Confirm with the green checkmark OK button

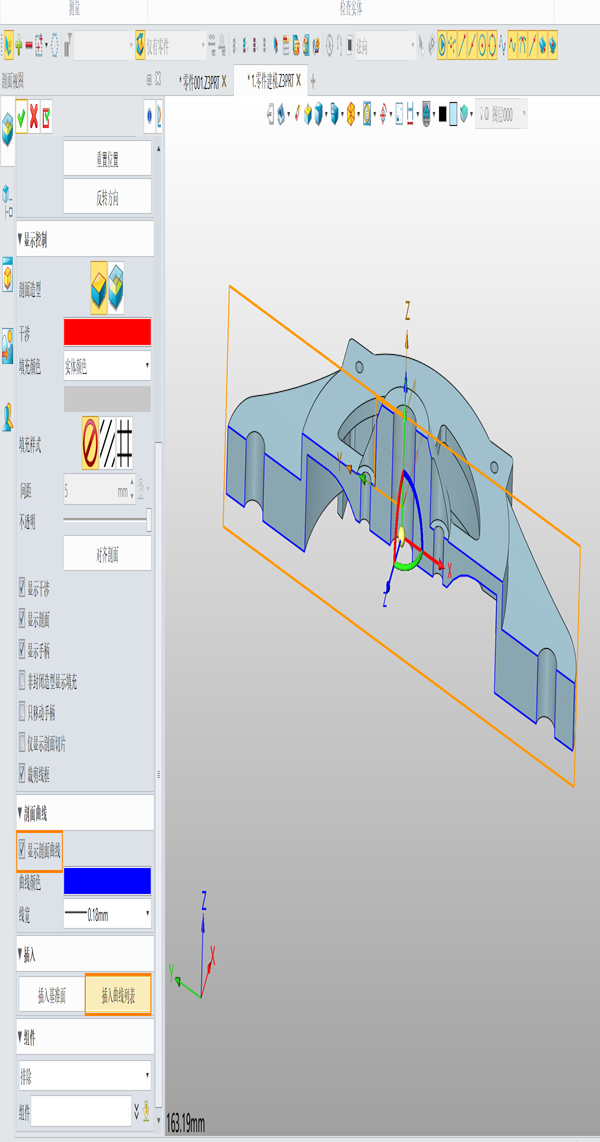(21, 117)
